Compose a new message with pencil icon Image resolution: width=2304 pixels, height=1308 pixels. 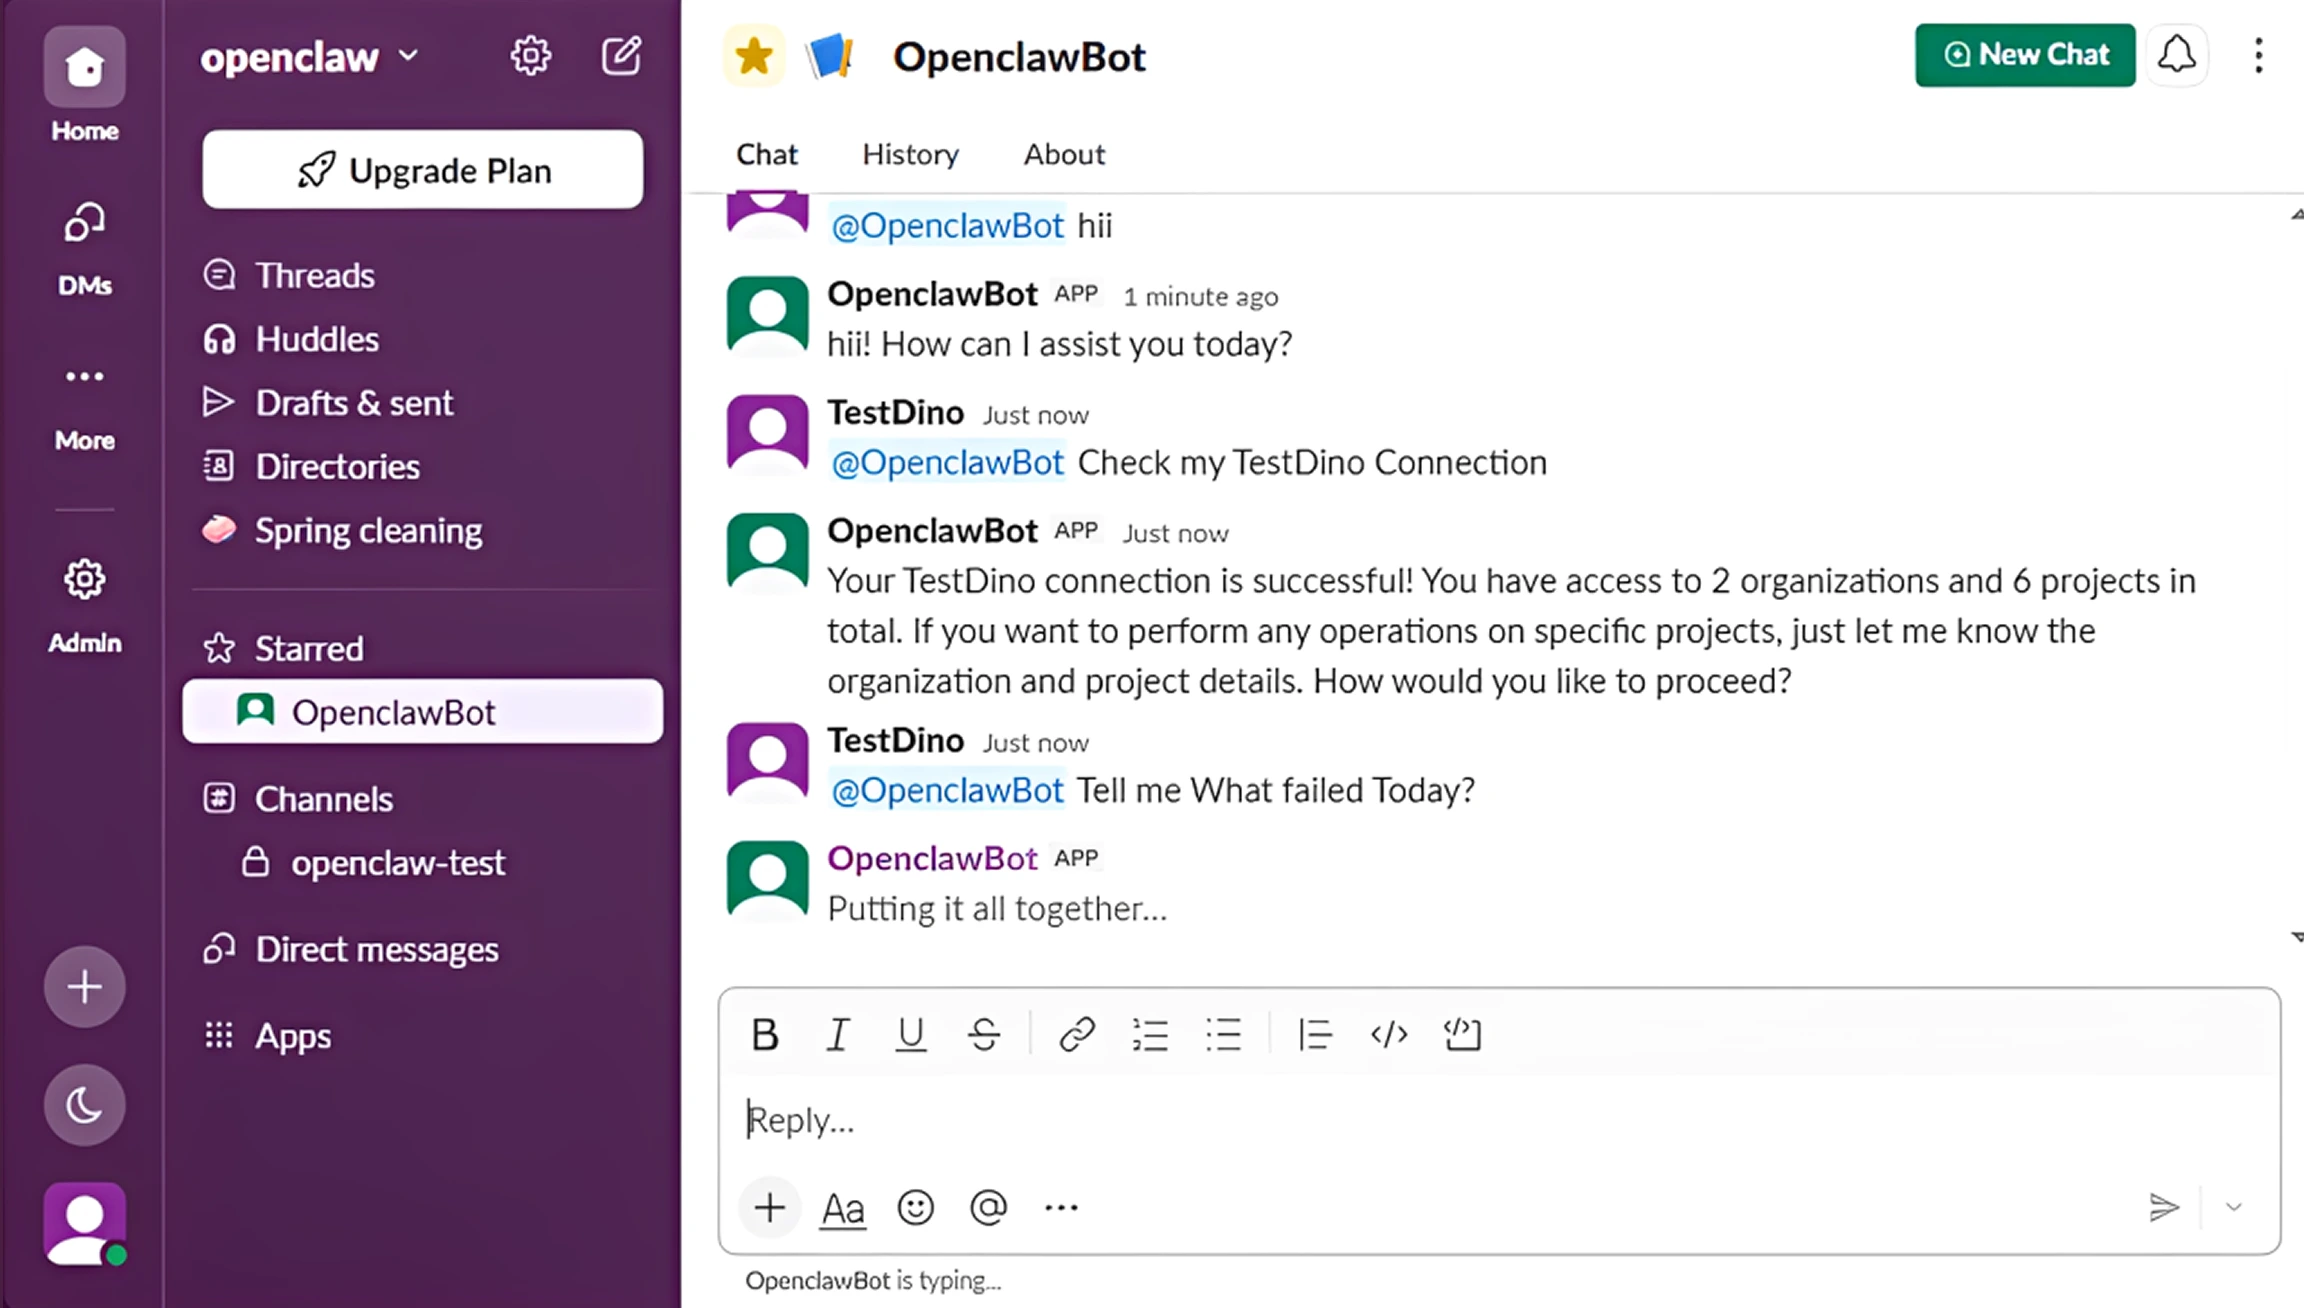click(x=621, y=56)
